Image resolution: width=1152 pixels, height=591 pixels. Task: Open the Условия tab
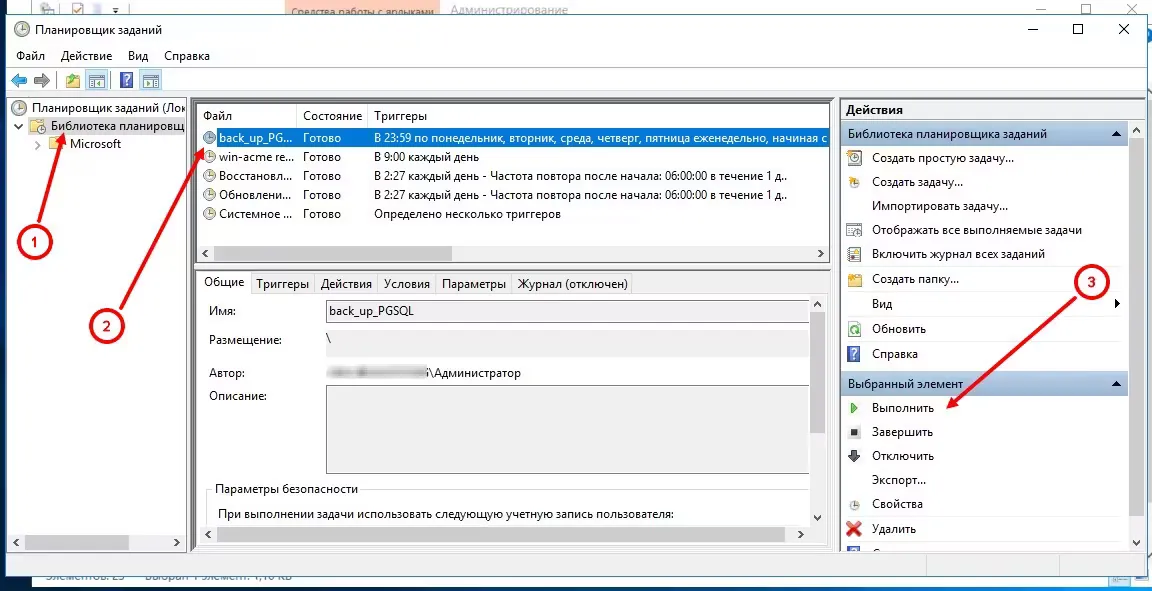(x=406, y=284)
